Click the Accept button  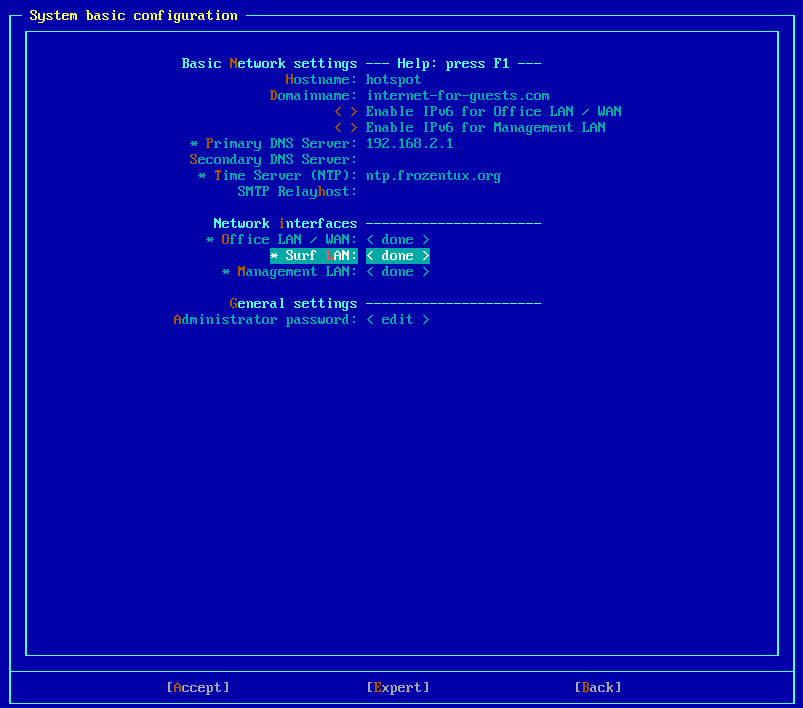pos(198,688)
